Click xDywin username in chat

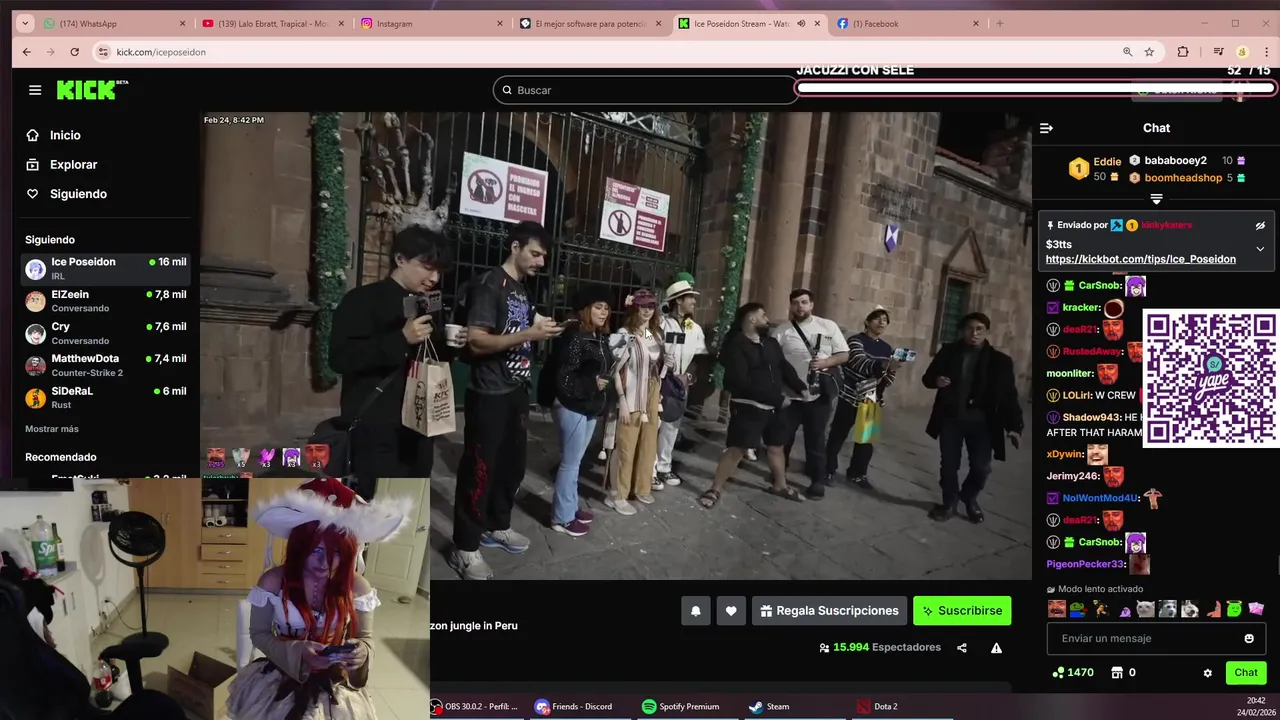pos(1065,454)
